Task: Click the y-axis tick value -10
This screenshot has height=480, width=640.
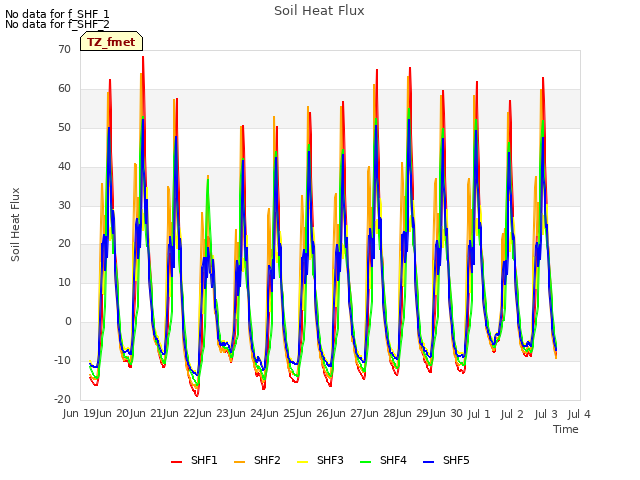Action: tap(62, 360)
